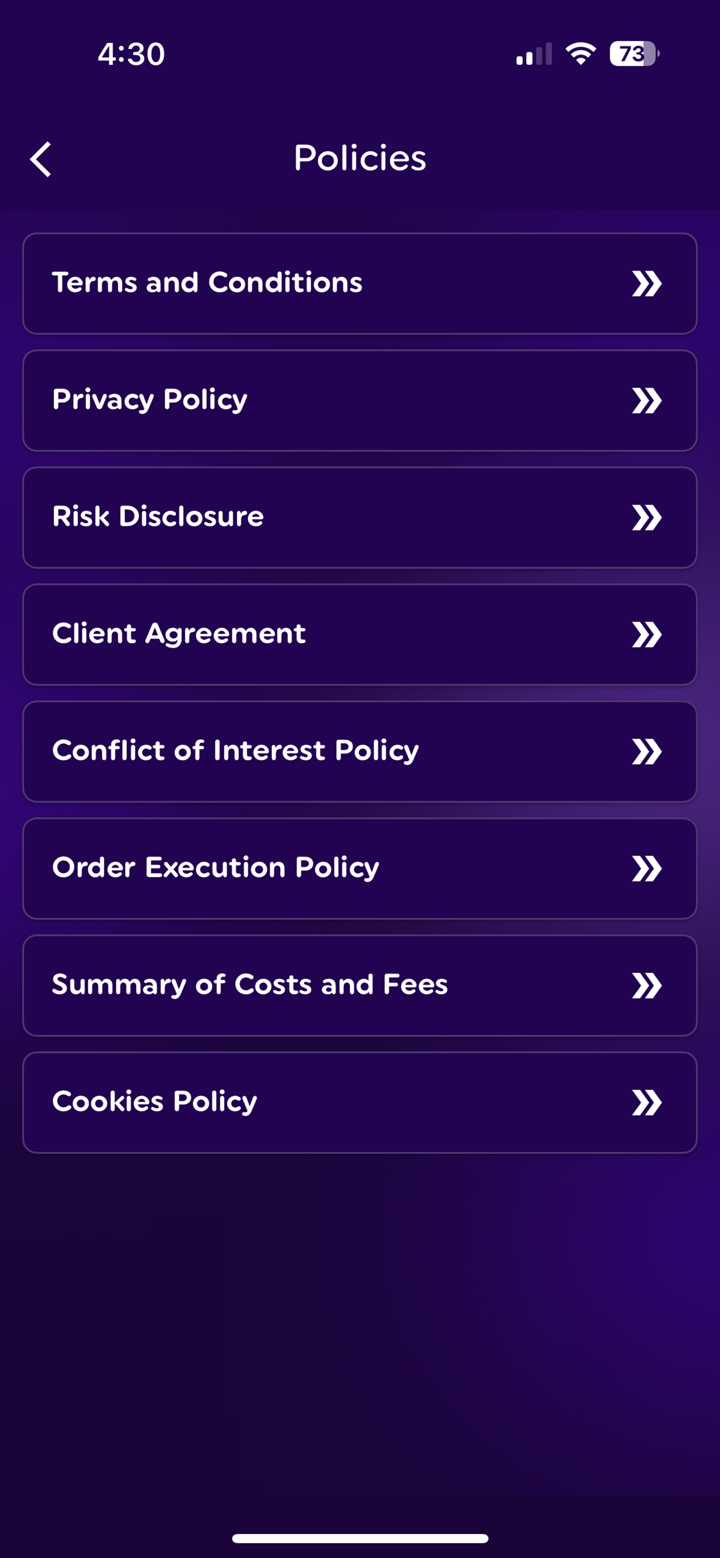Tap the cellular signal bars icon
Screen dimensions: 720x1558
pyautogui.click(x=533, y=55)
